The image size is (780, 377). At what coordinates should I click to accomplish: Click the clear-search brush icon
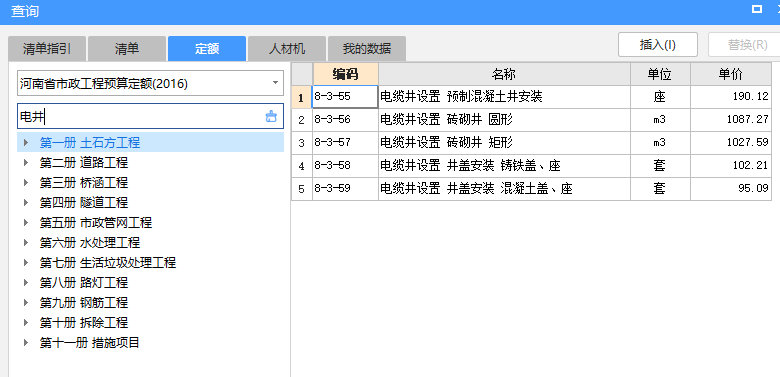pyautogui.click(x=271, y=117)
